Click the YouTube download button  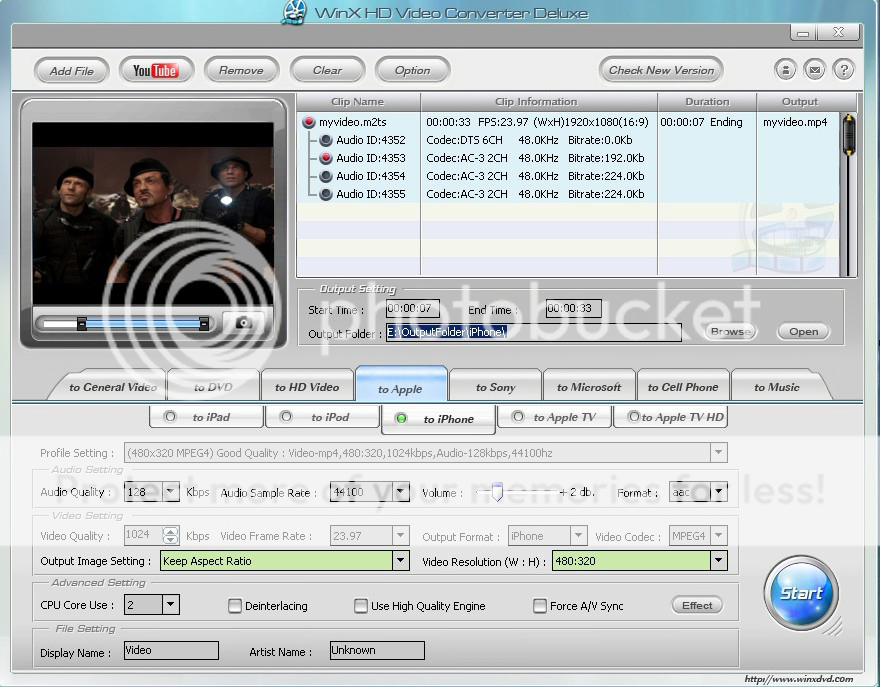pyautogui.click(x=156, y=70)
